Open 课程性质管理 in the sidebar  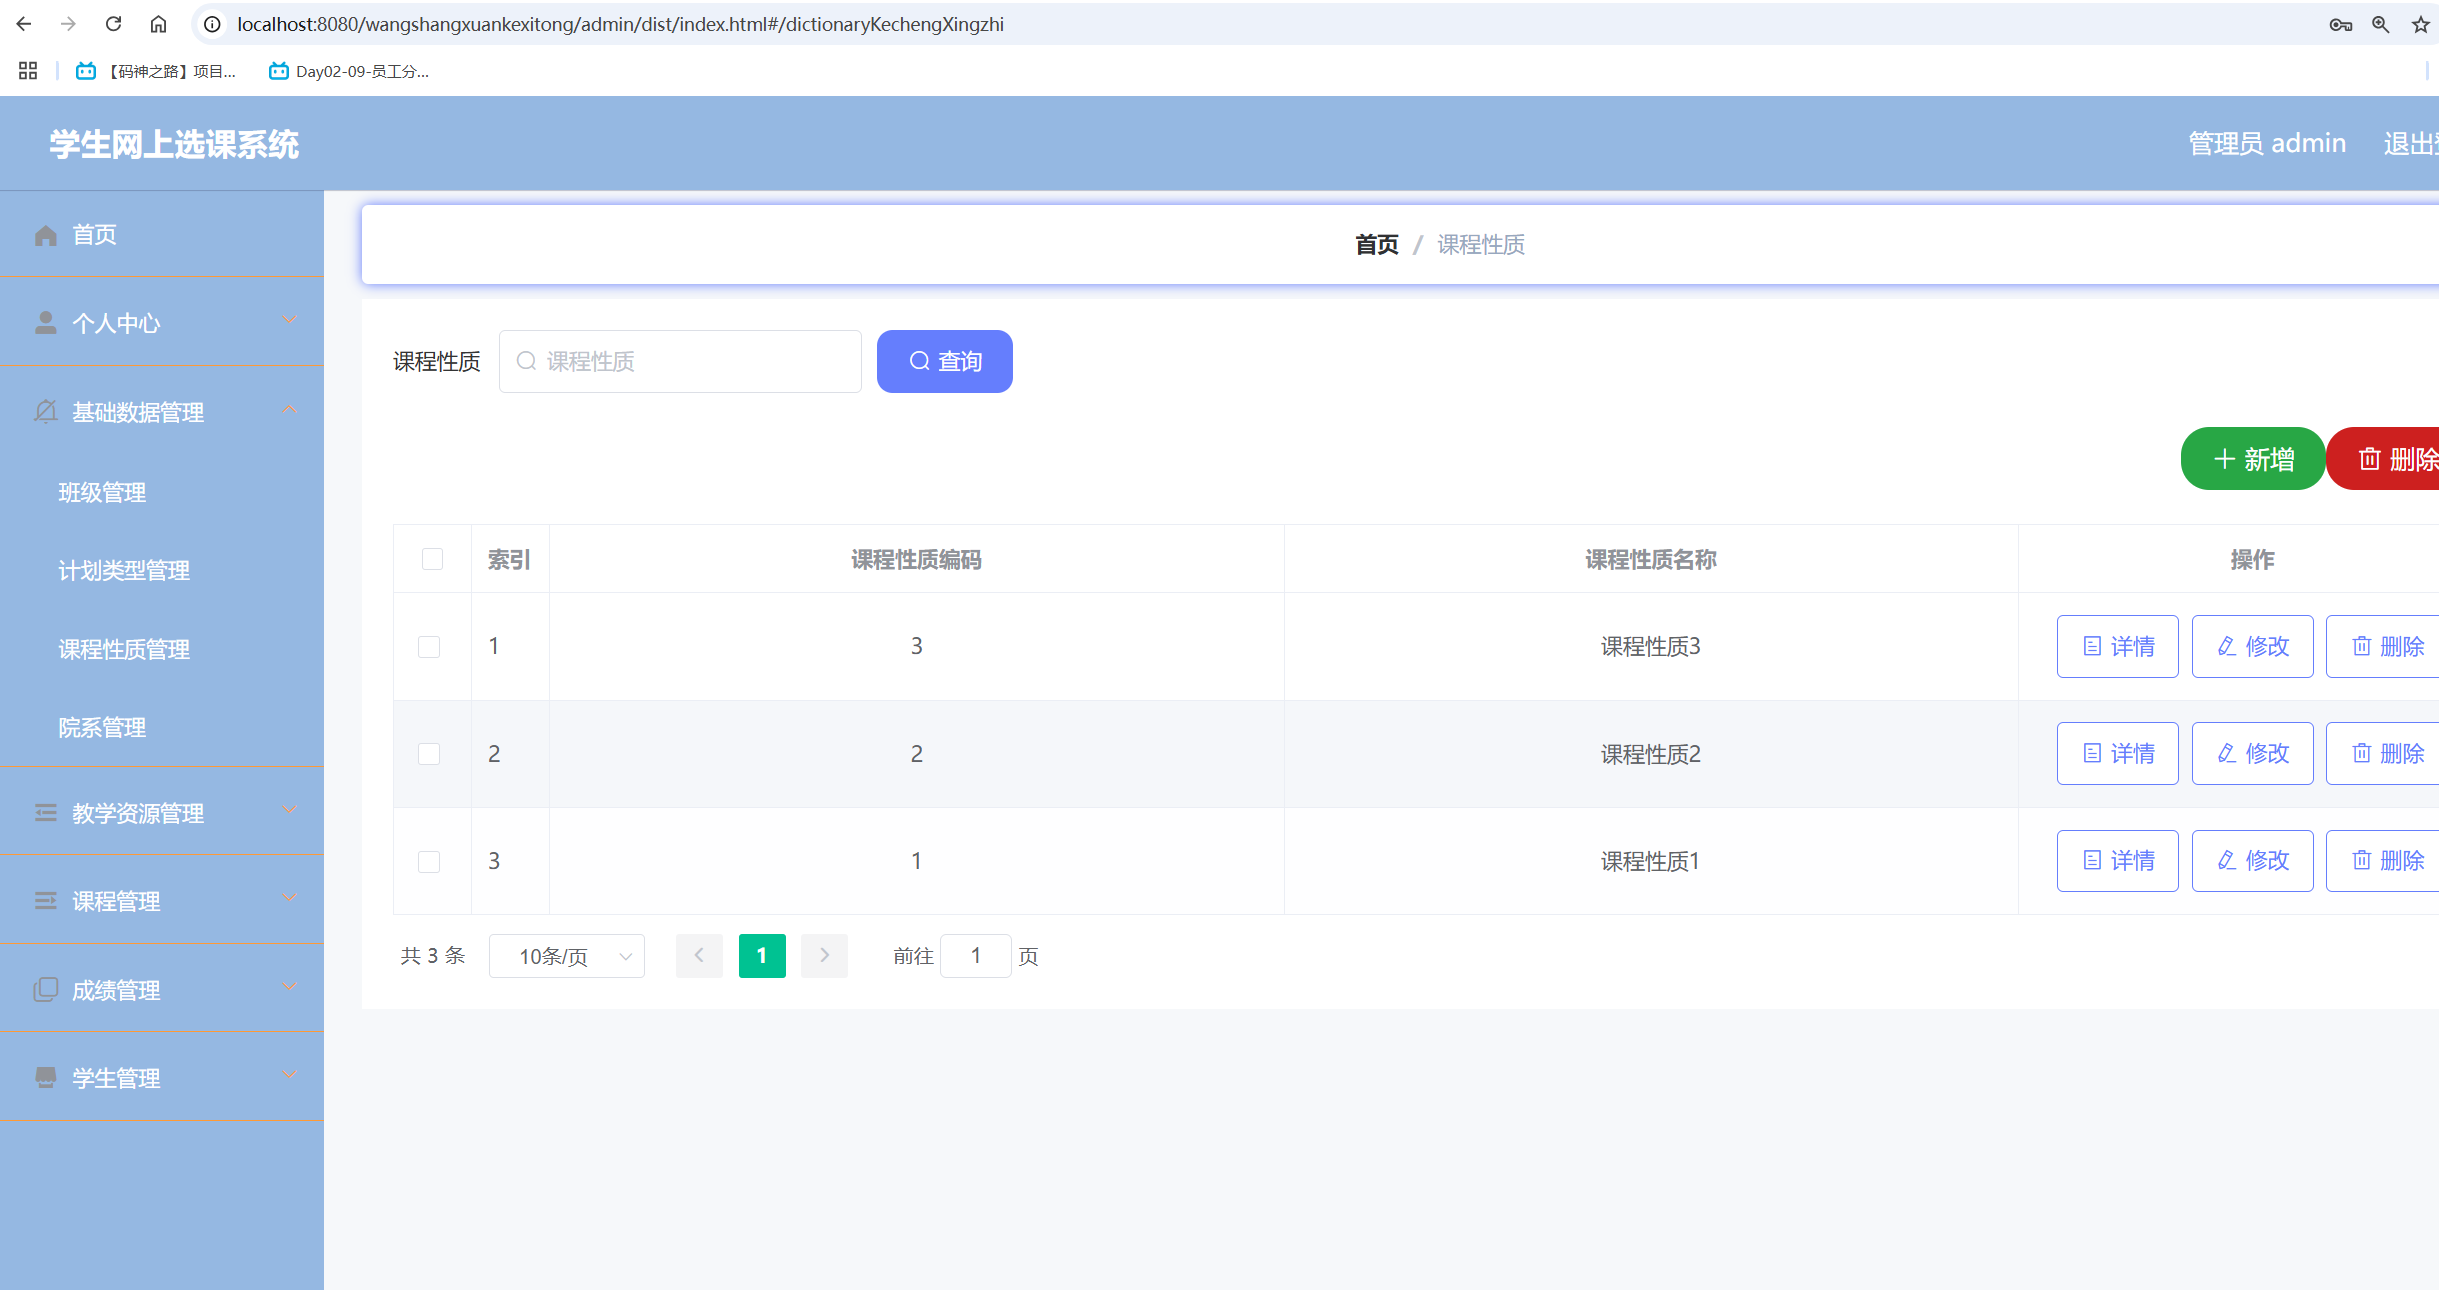coord(124,650)
